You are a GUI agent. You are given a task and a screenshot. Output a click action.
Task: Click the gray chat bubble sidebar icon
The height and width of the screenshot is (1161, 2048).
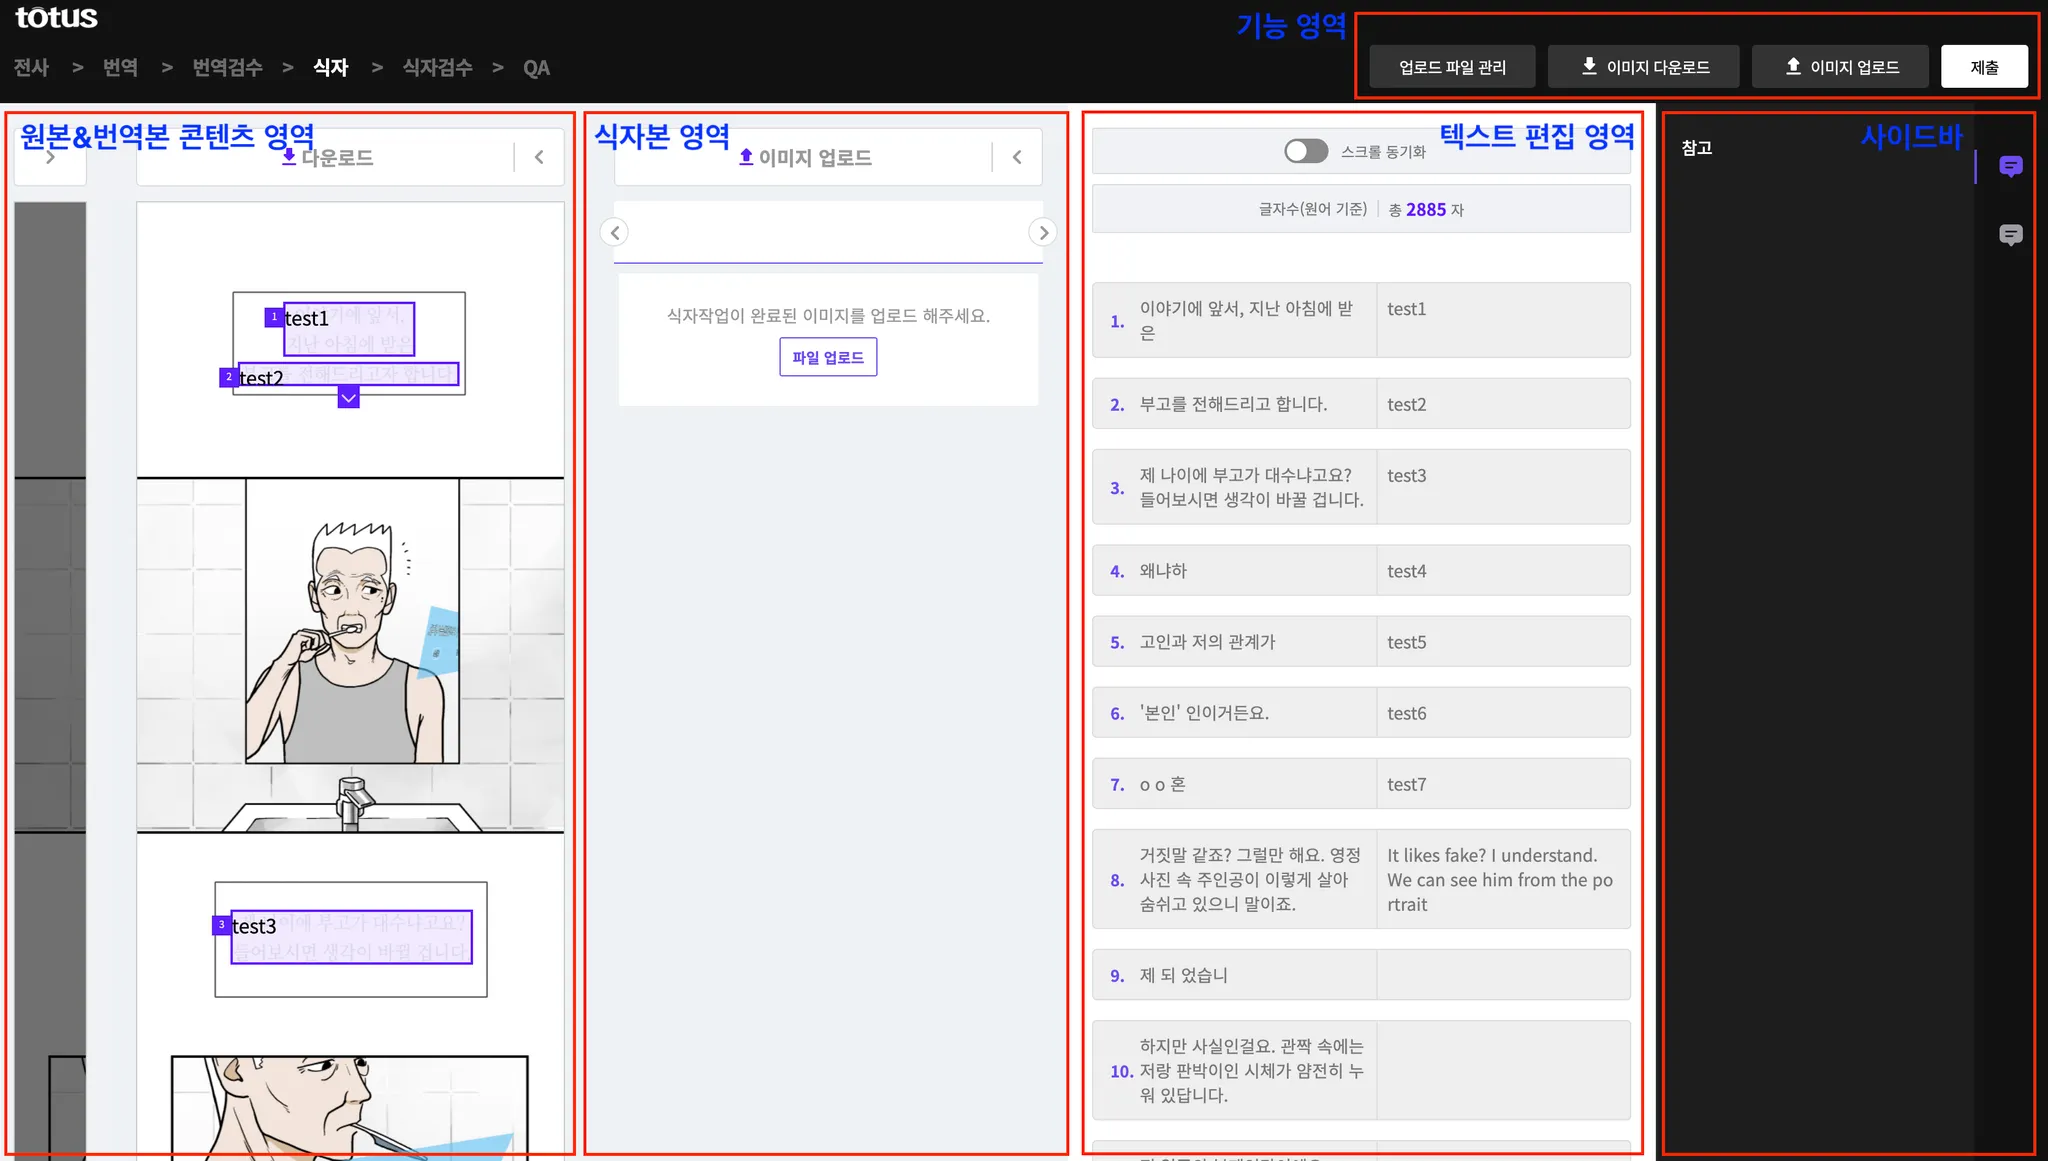2010,235
